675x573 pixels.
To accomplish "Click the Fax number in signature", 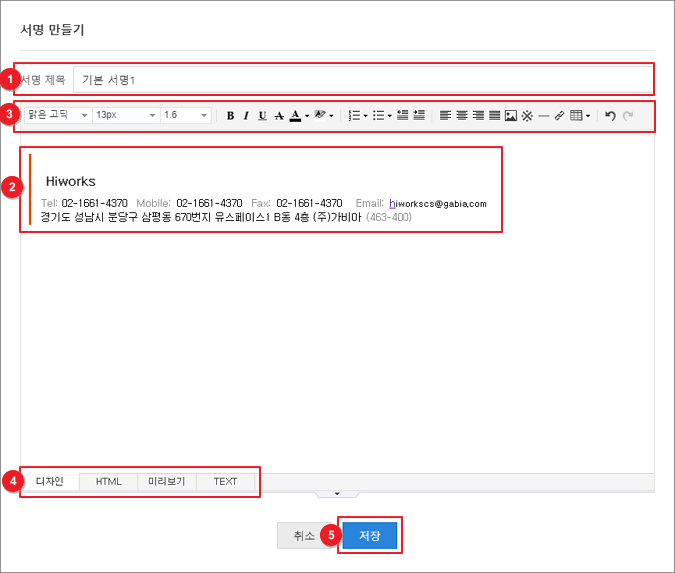I will (x=309, y=203).
